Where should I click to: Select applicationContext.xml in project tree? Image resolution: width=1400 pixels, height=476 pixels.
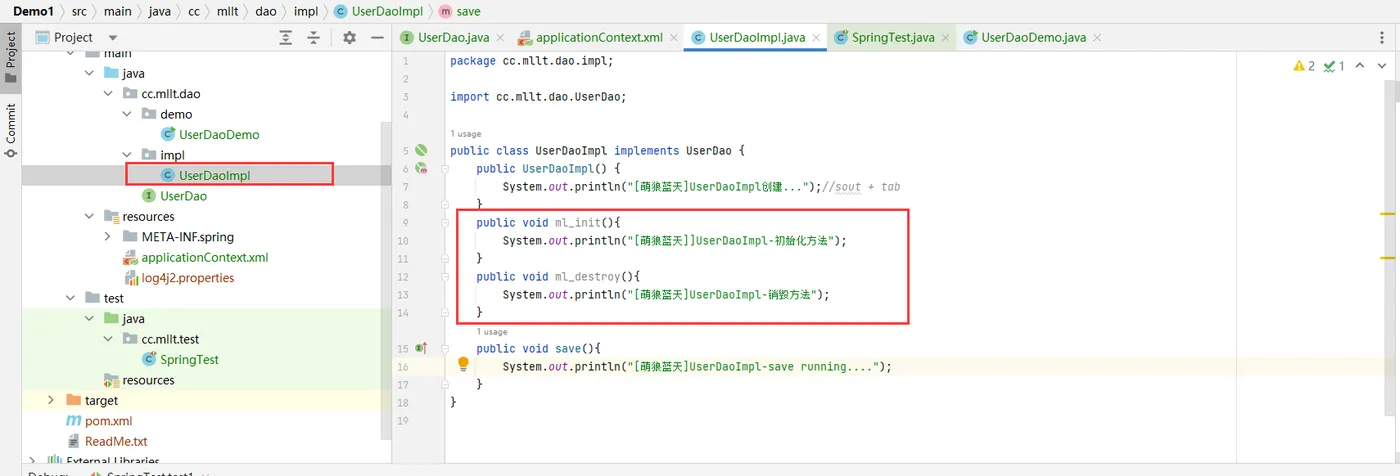point(204,257)
